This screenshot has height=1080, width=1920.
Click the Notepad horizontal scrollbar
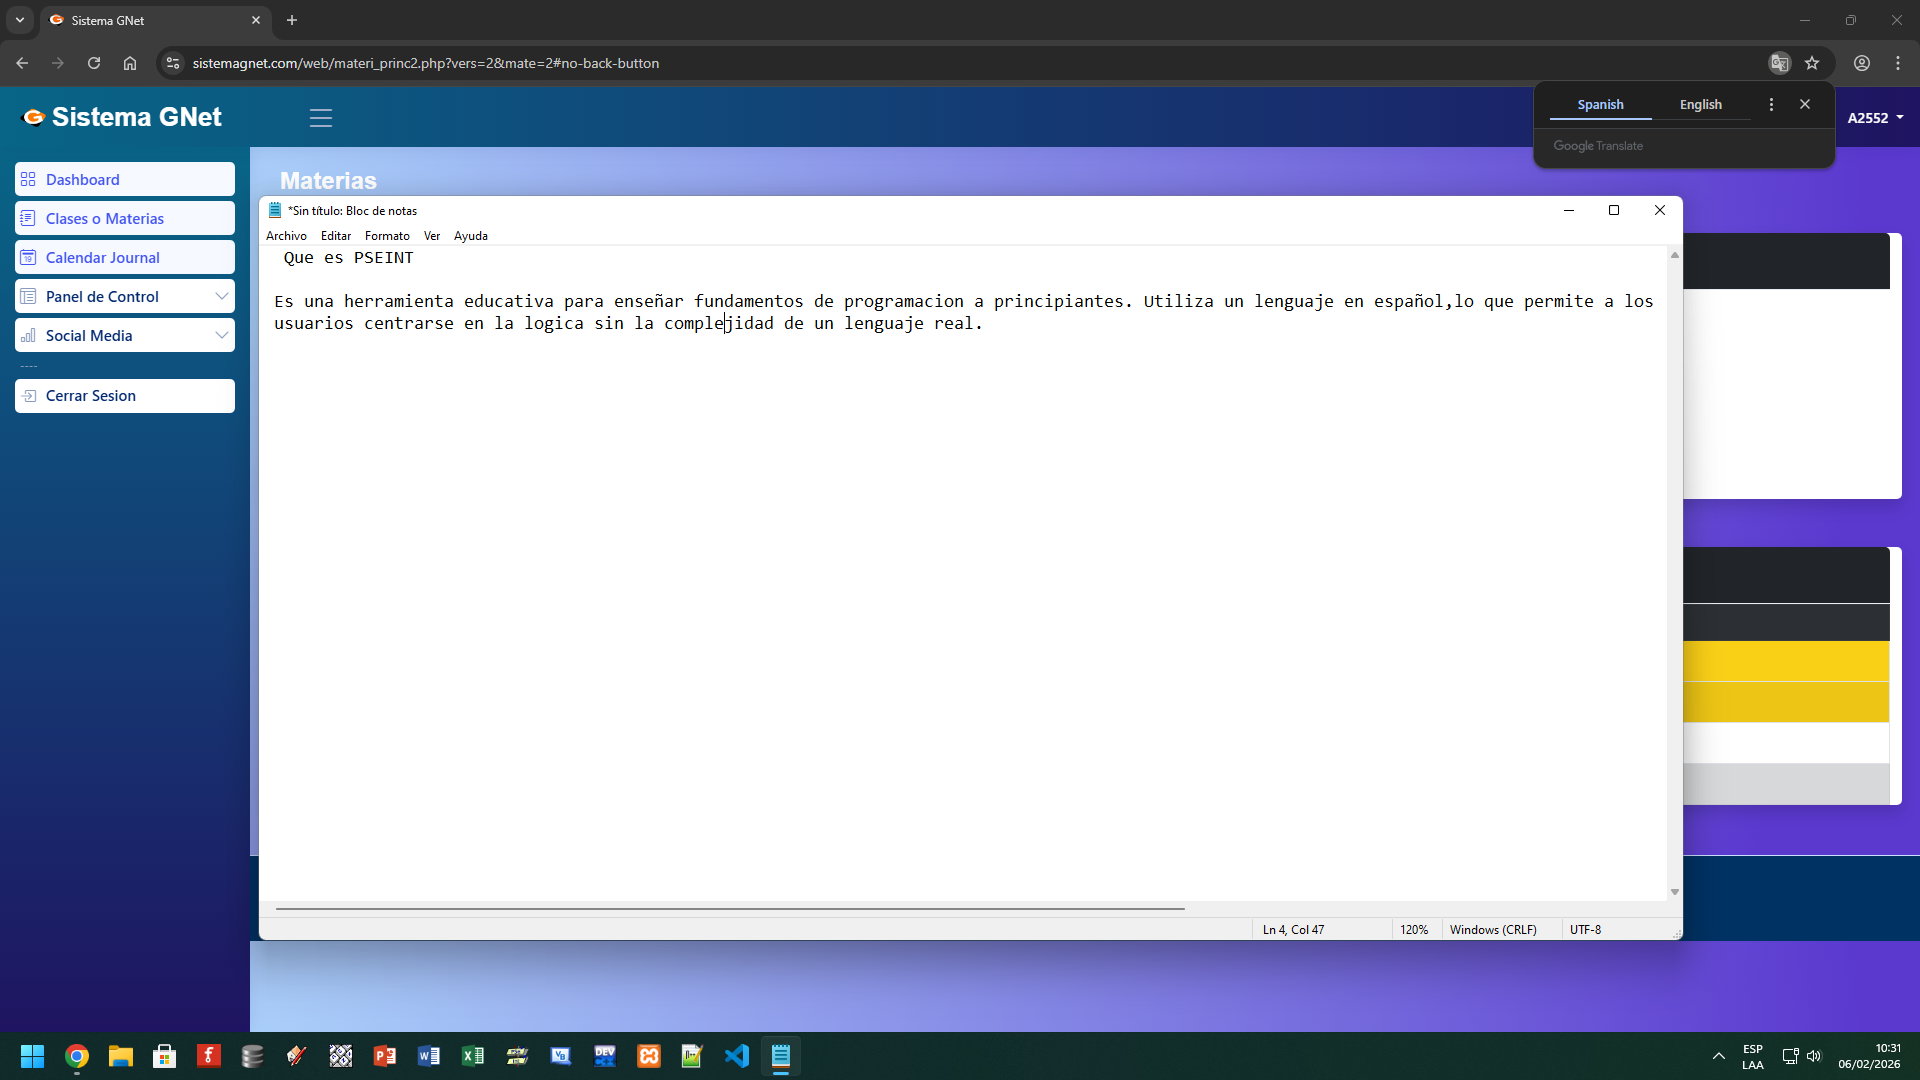click(x=730, y=909)
